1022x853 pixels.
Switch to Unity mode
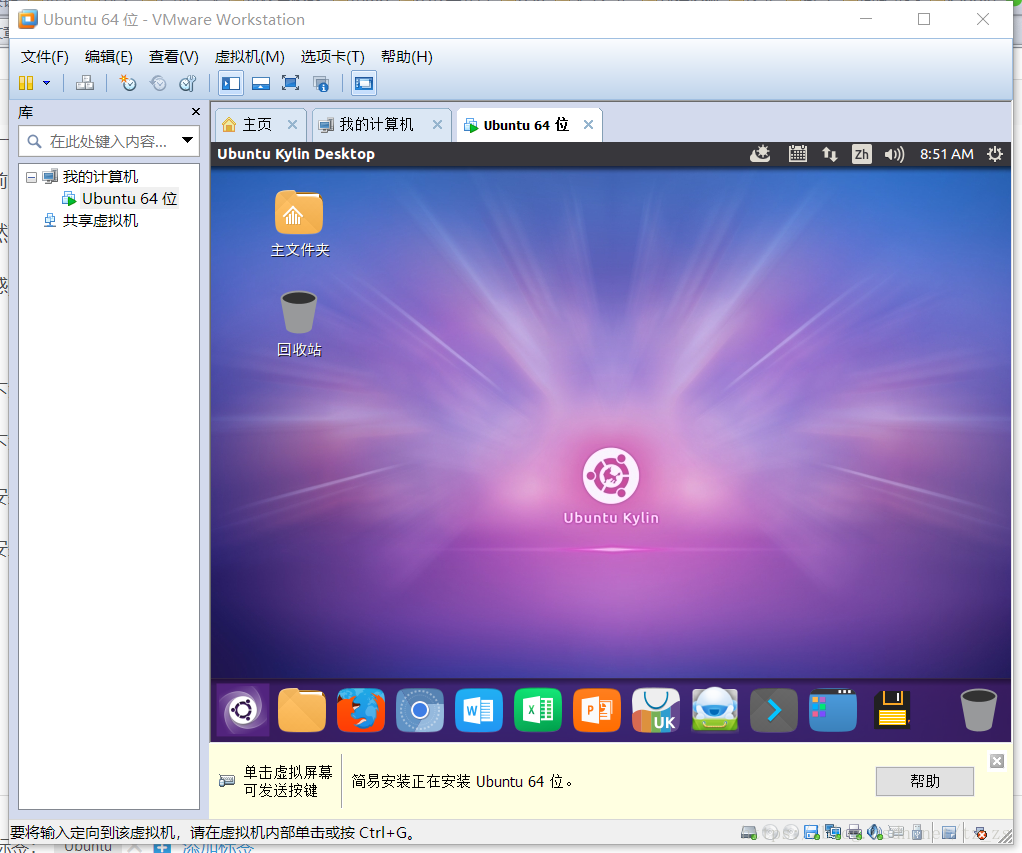click(x=321, y=83)
